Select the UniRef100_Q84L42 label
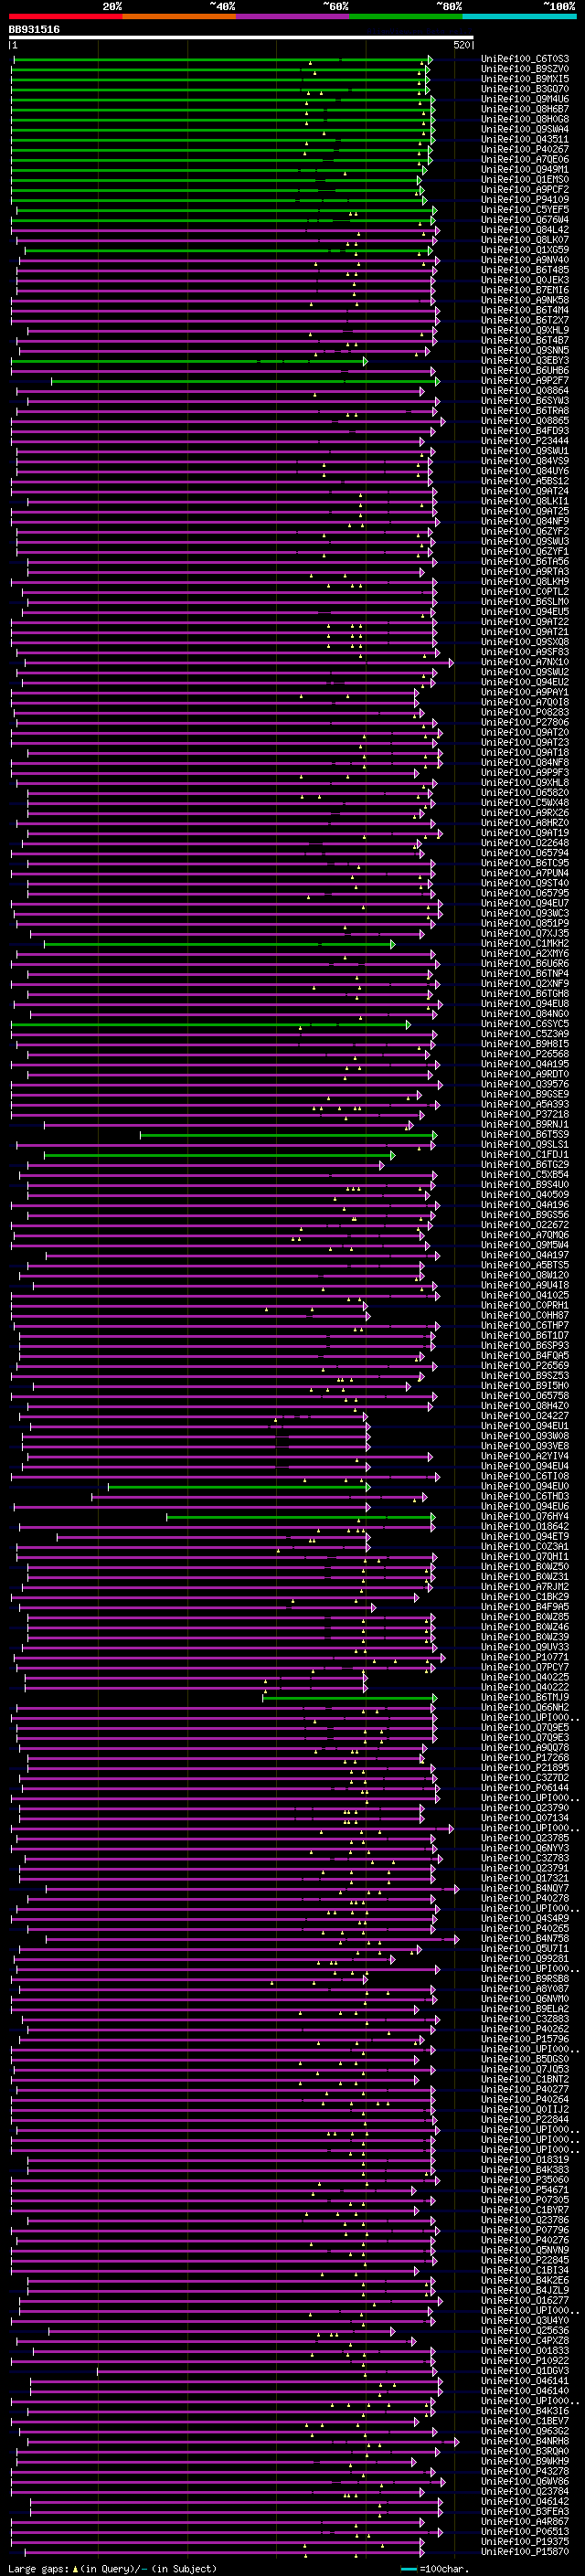585x2576 pixels. pyautogui.click(x=525, y=230)
